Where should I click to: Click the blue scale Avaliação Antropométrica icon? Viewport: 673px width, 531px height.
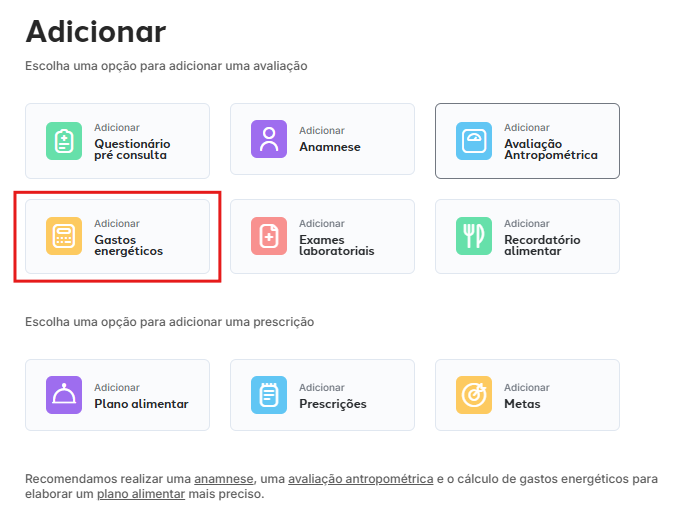tap(474, 141)
